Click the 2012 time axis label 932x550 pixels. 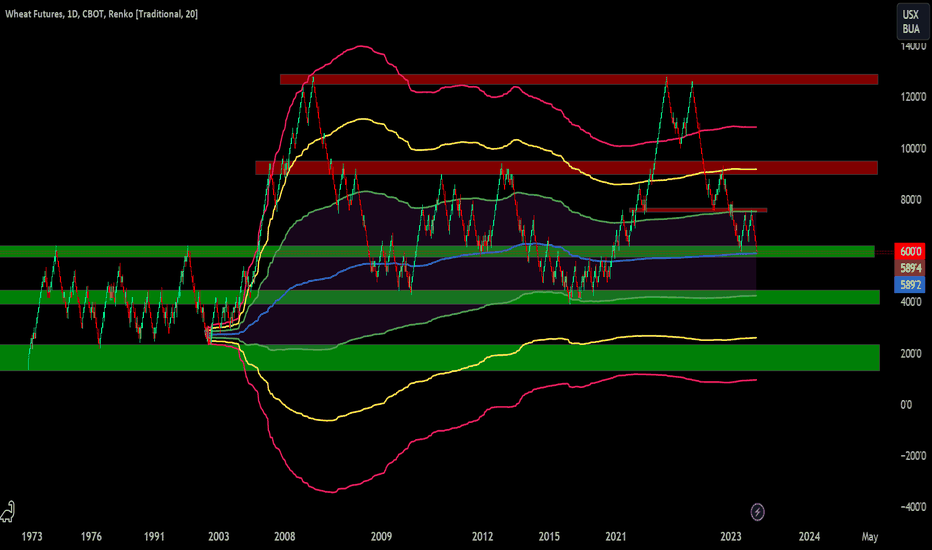click(483, 536)
